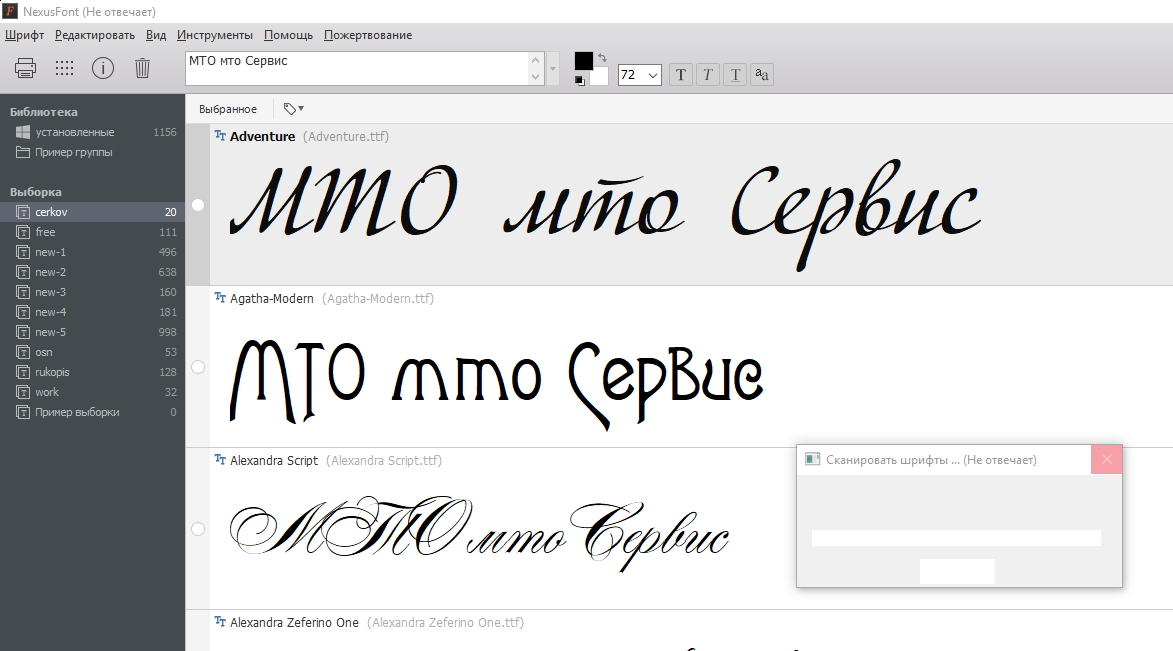
Task: Click sample text box scroll-up arrow
Action: click(x=535, y=61)
